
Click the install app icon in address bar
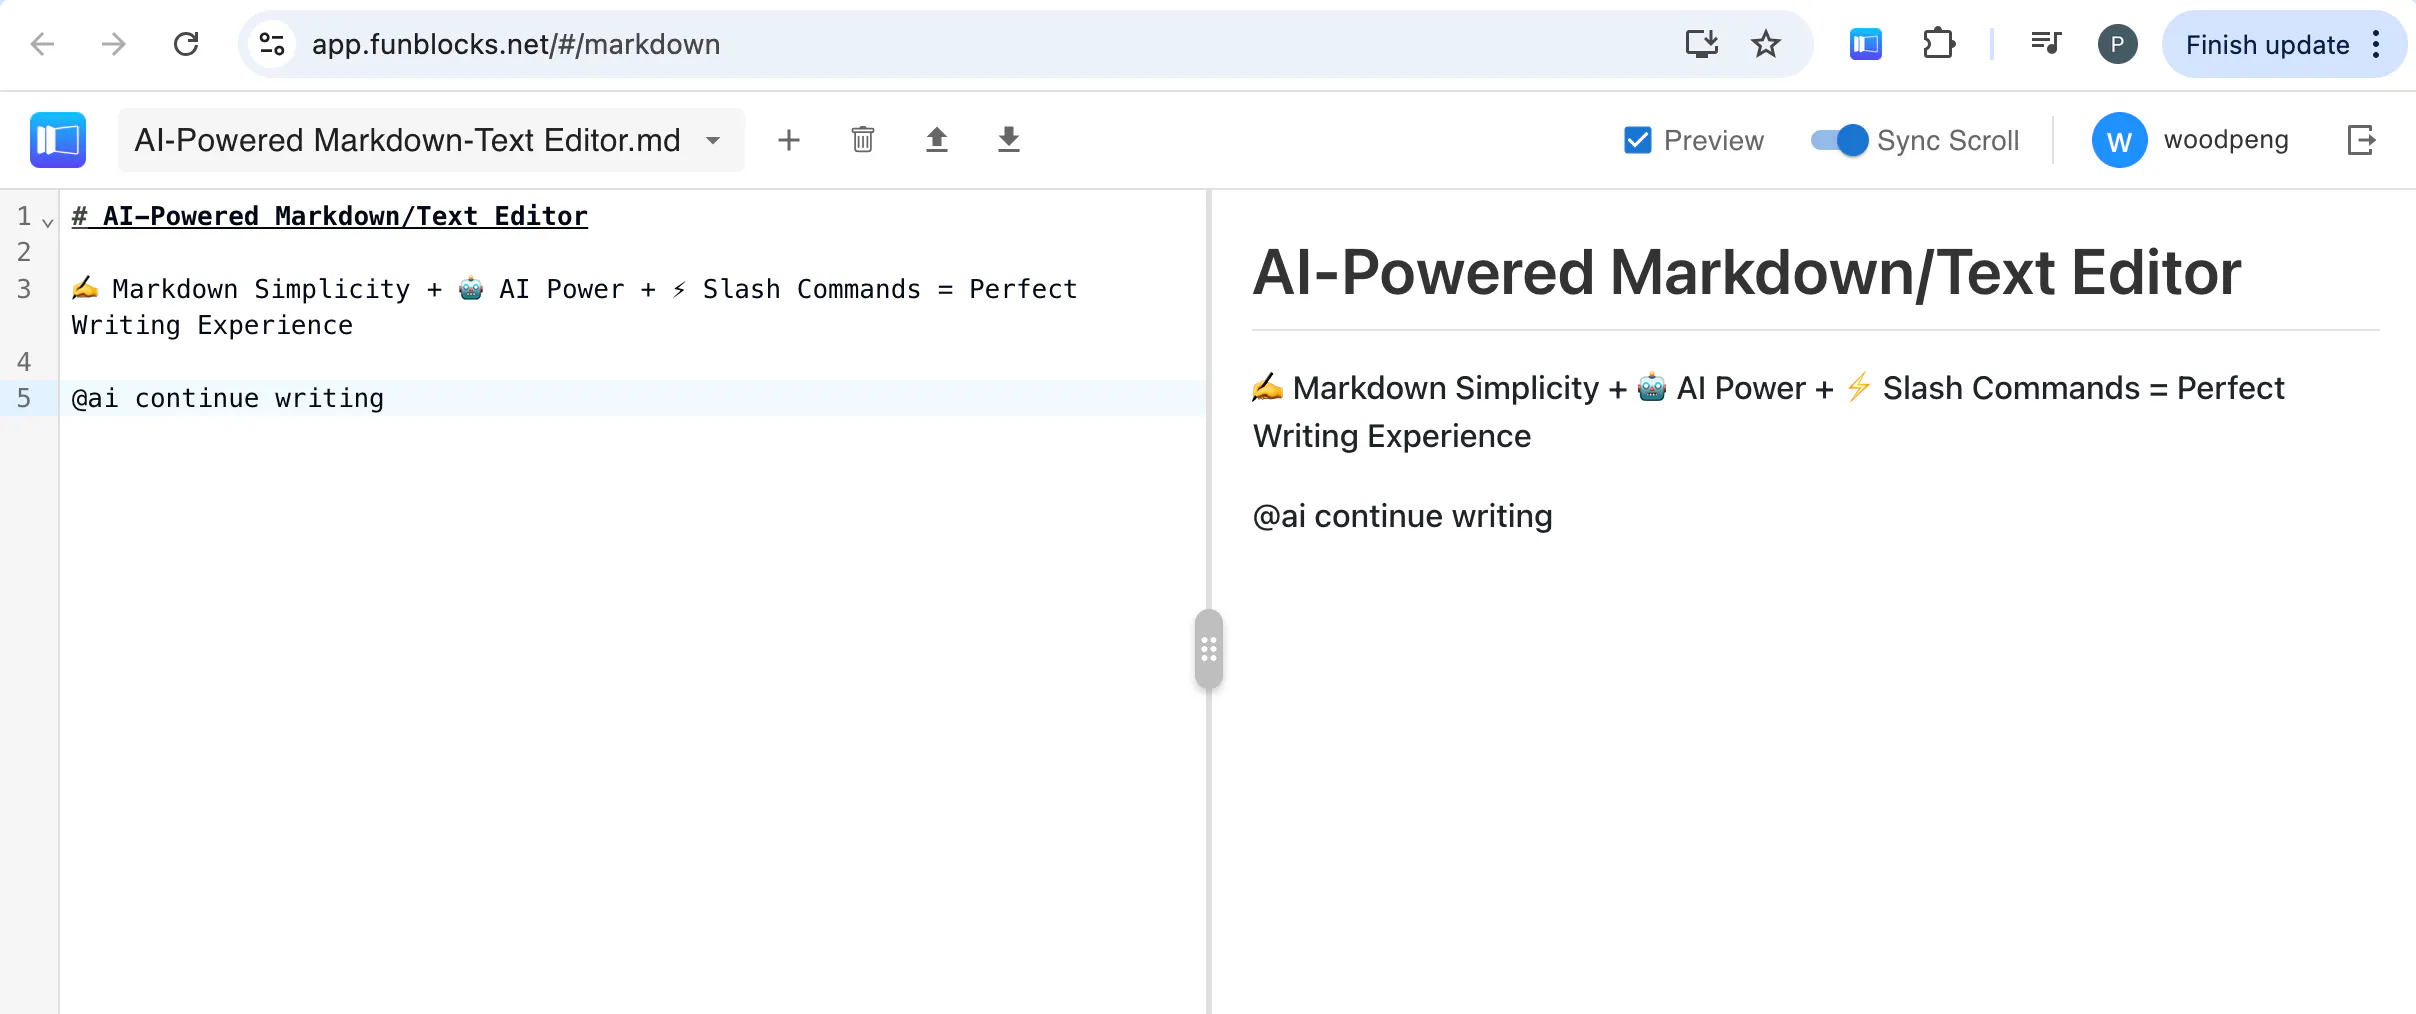coord(1701,44)
